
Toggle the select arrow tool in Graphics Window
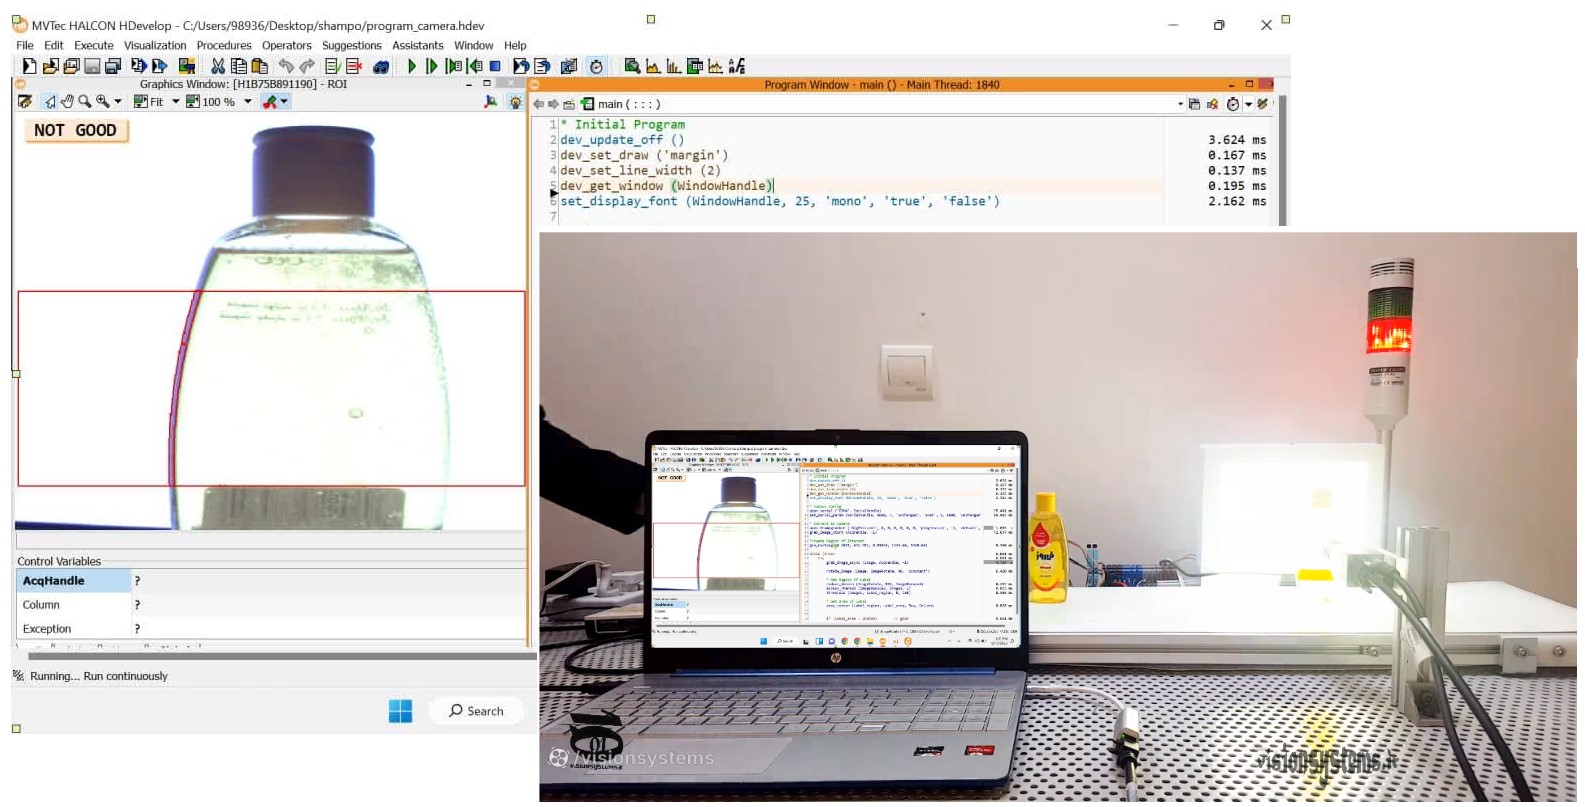50,102
